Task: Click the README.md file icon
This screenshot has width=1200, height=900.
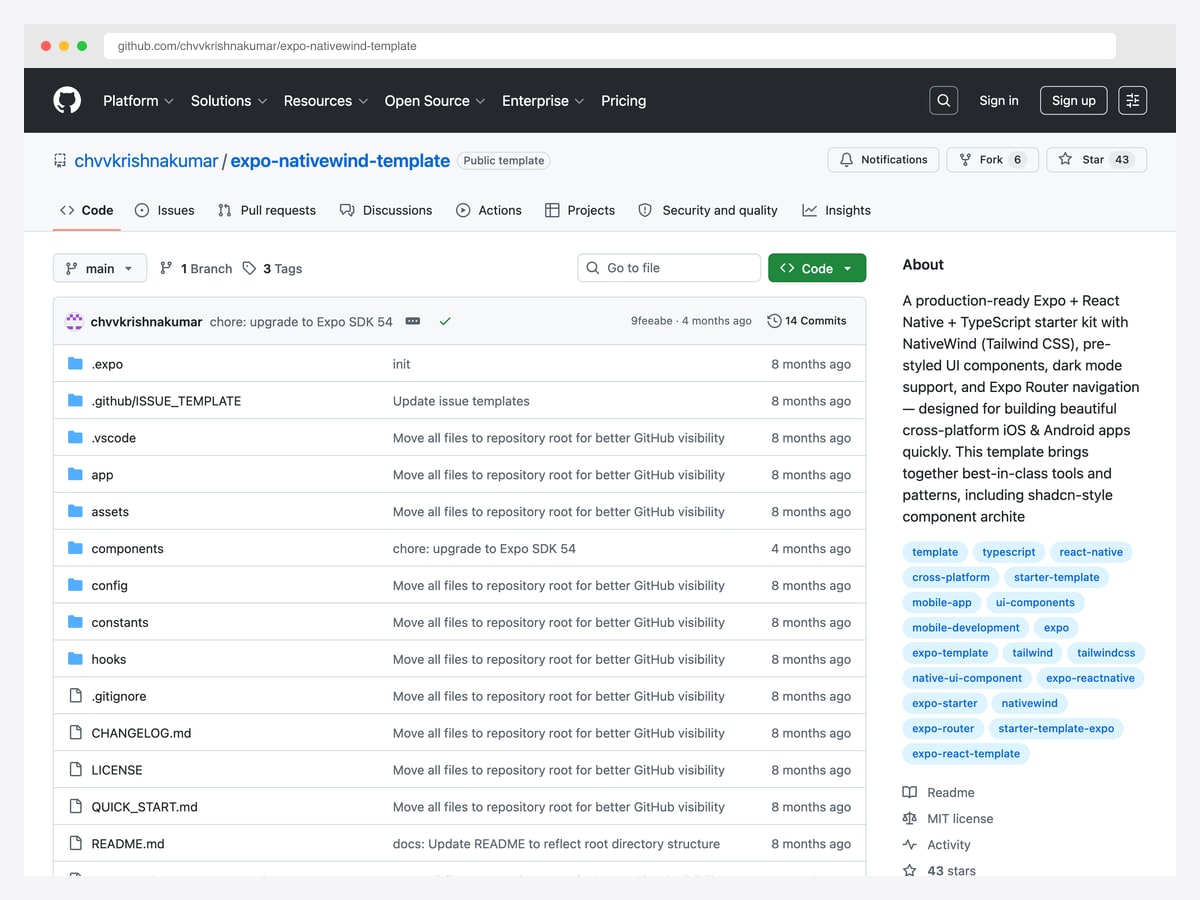Action: [x=75, y=844]
